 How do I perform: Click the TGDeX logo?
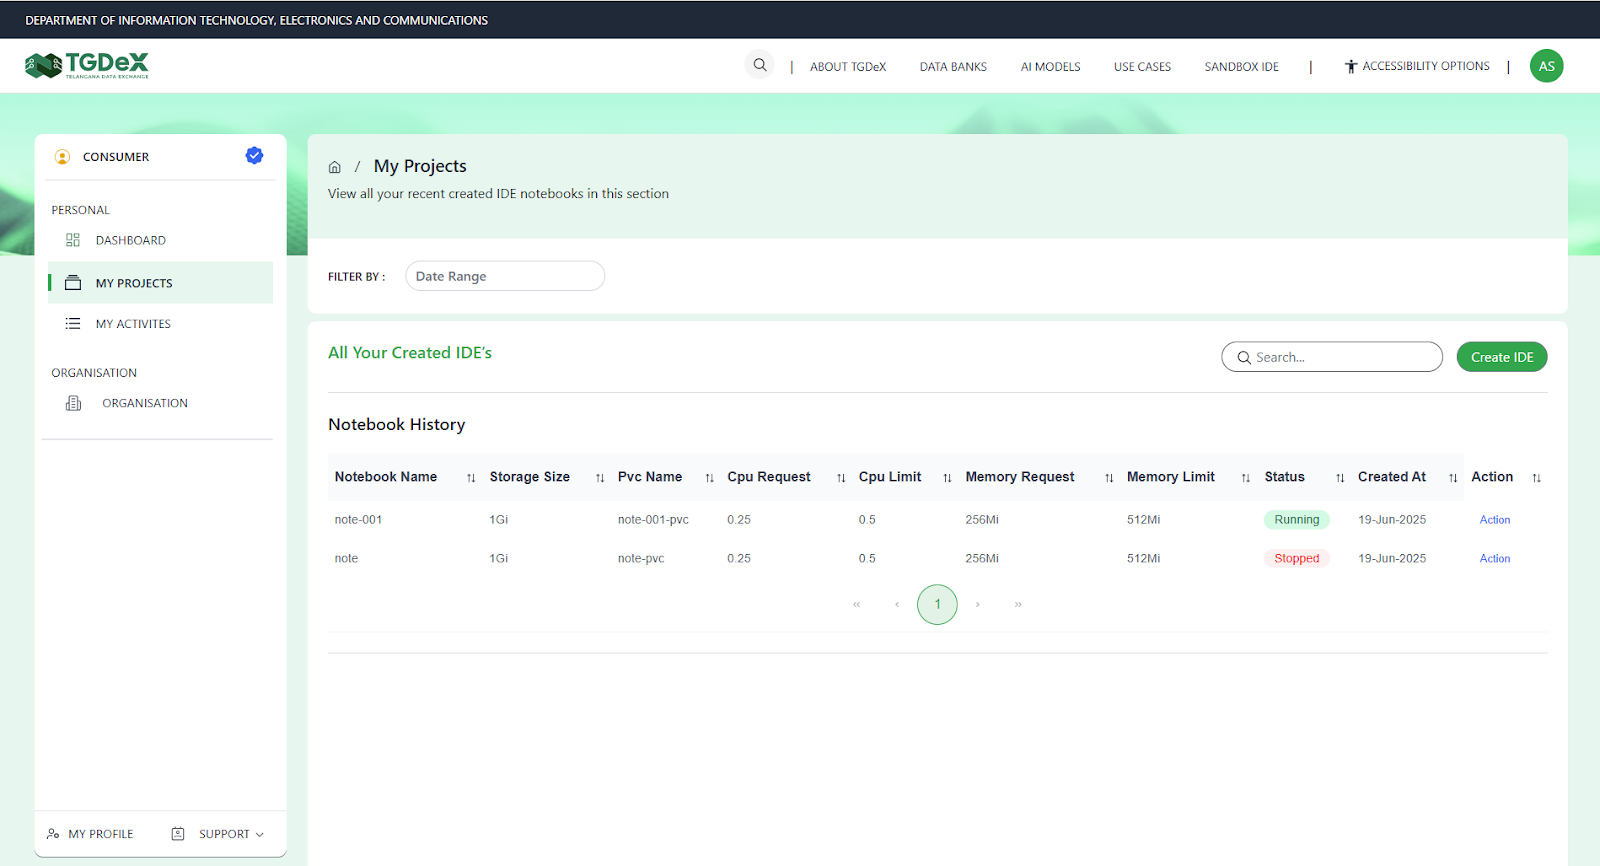pyautogui.click(x=87, y=66)
